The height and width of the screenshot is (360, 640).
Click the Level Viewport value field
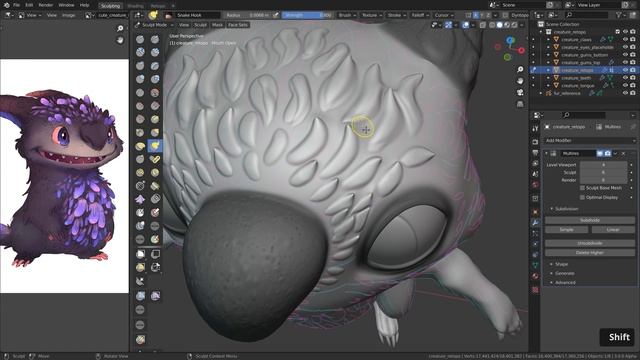(x=603, y=164)
